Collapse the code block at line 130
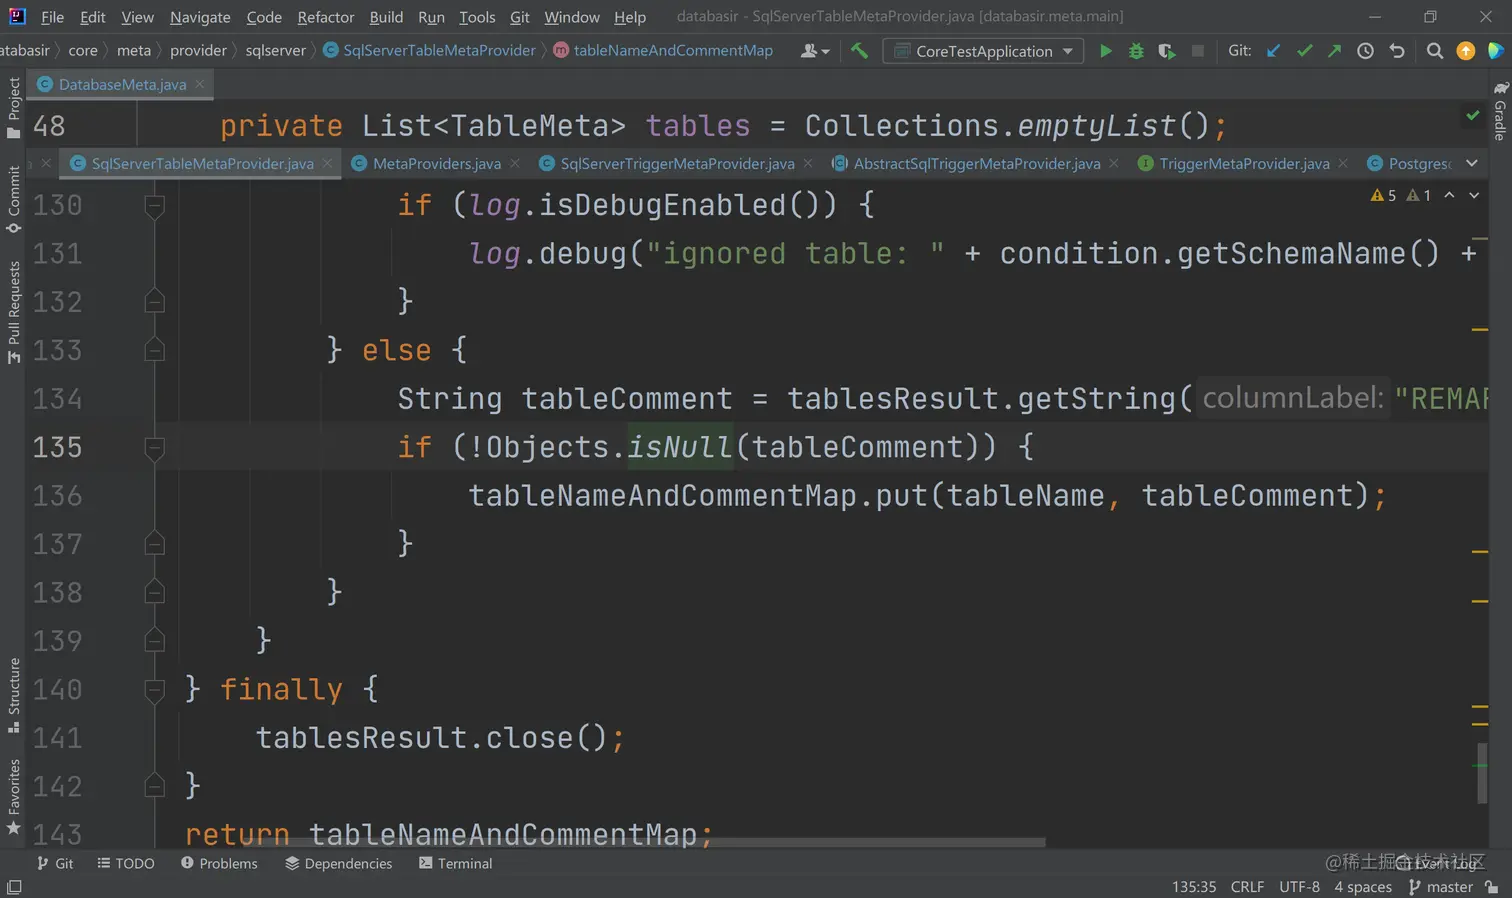 click(x=154, y=205)
